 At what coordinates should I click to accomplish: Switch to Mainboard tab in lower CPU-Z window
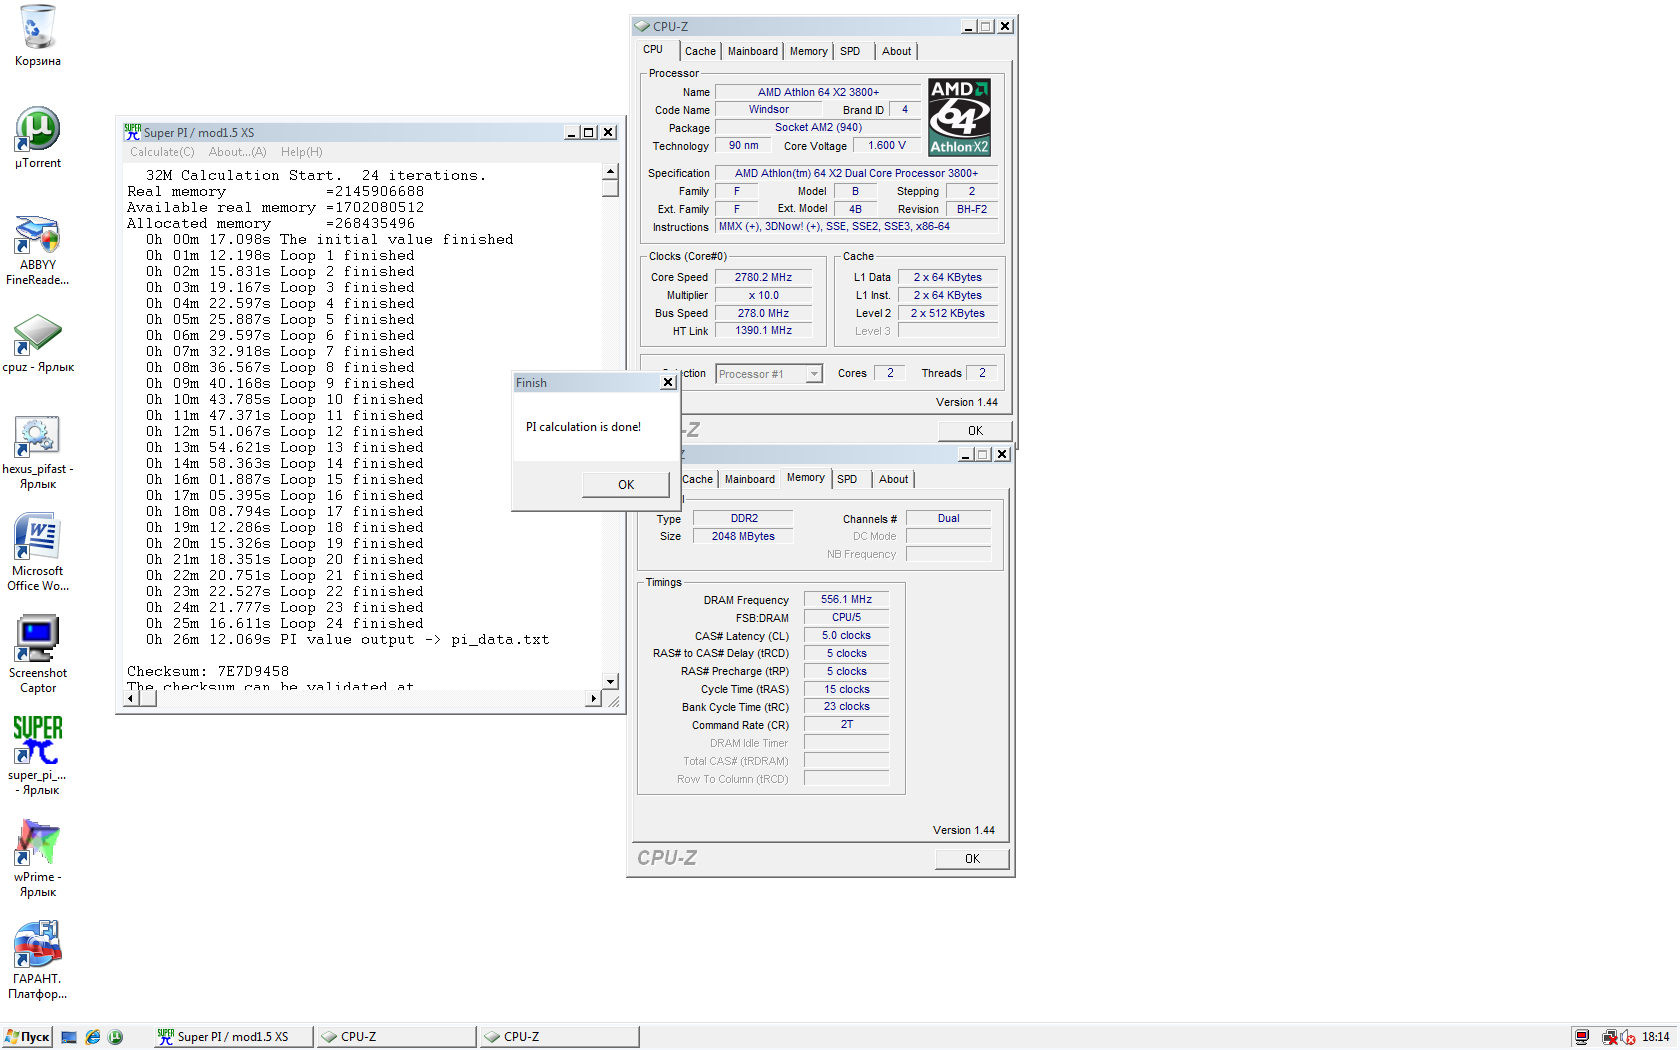[x=750, y=479]
